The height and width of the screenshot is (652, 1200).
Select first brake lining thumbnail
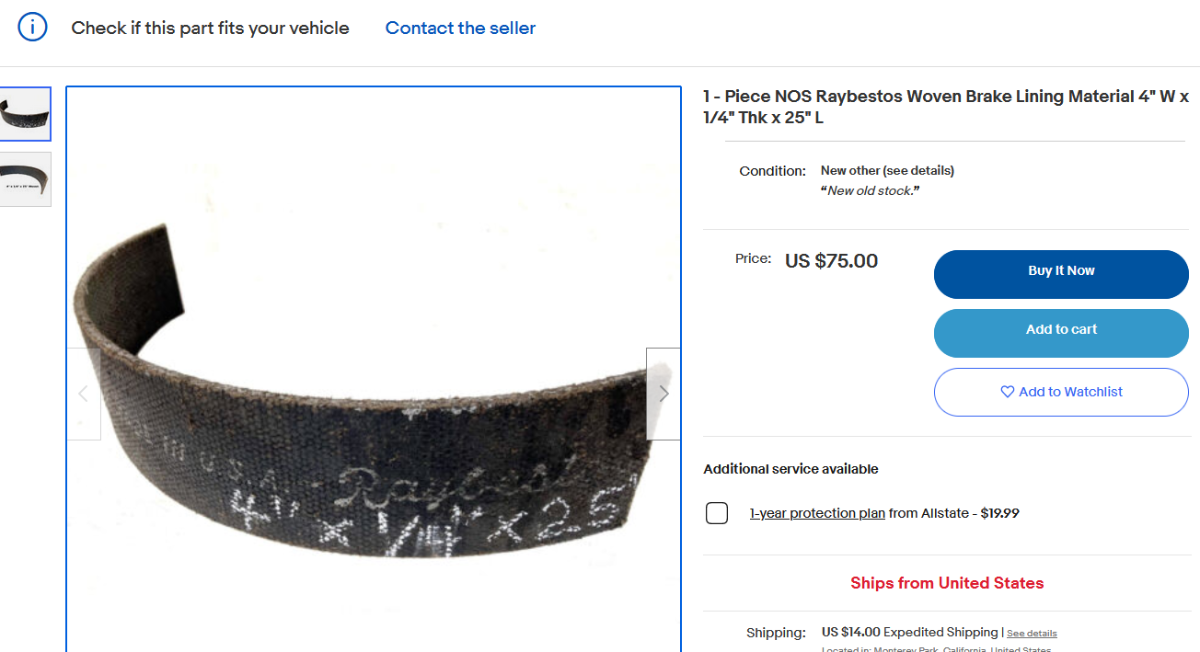[x=25, y=114]
